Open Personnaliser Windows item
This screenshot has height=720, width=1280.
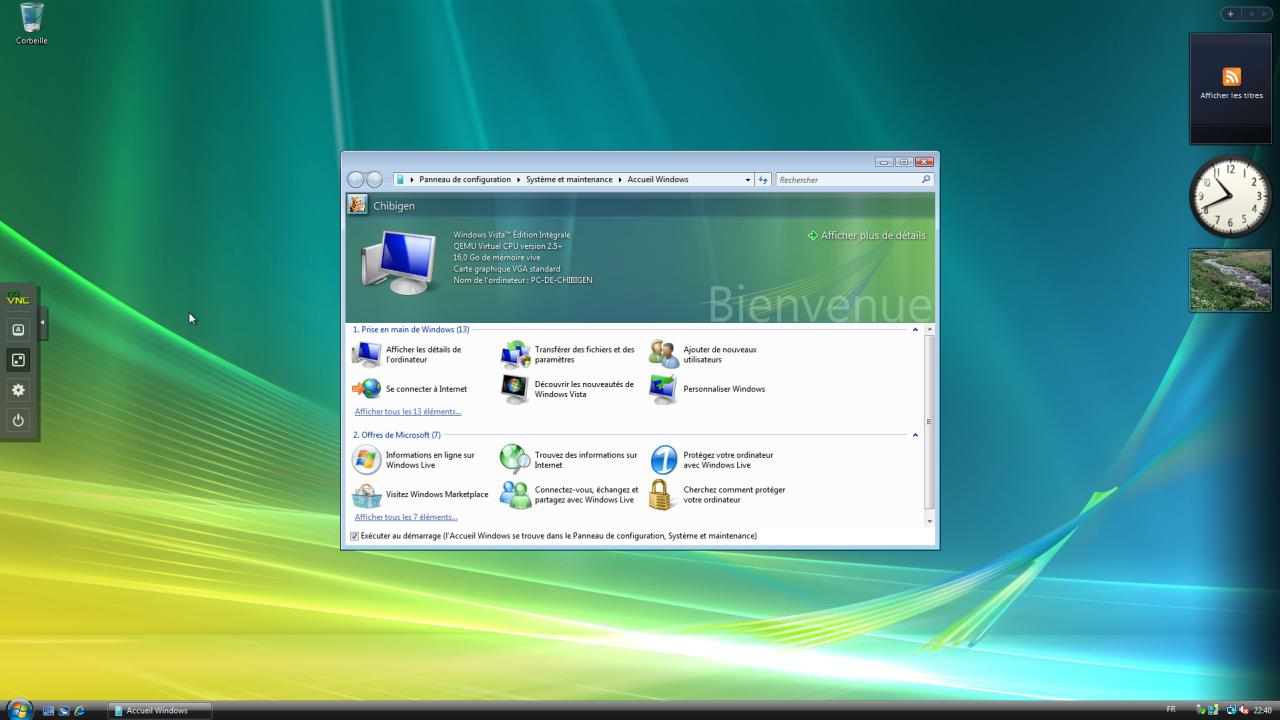coord(723,389)
